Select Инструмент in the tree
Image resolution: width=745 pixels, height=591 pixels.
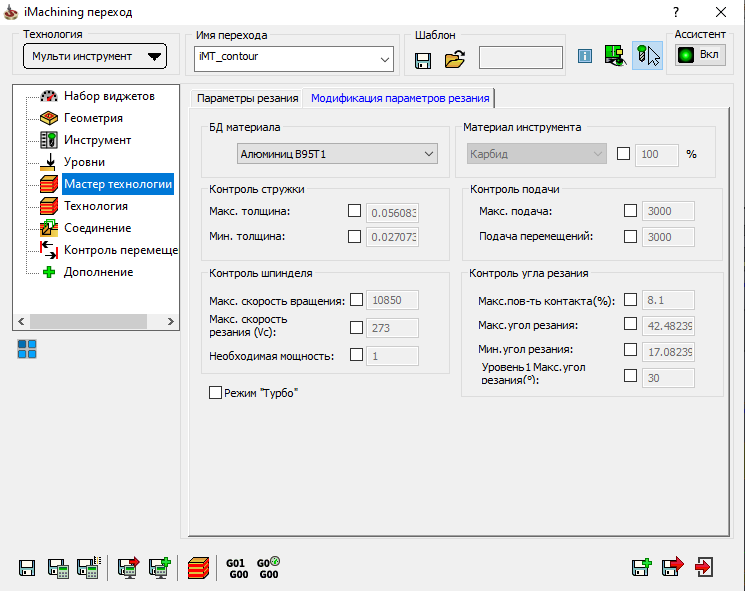[97, 140]
